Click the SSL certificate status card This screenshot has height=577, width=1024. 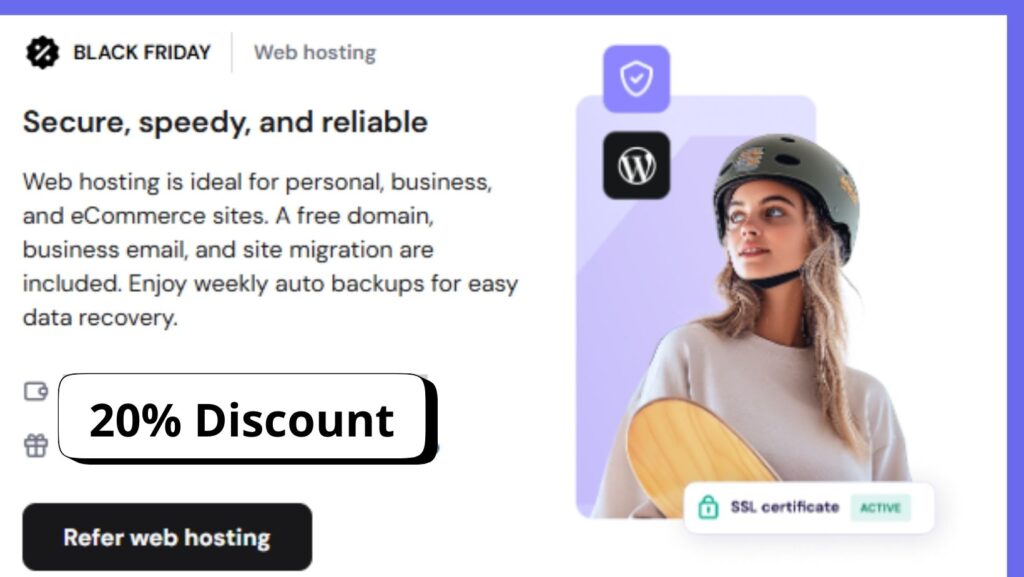click(x=808, y=508)
